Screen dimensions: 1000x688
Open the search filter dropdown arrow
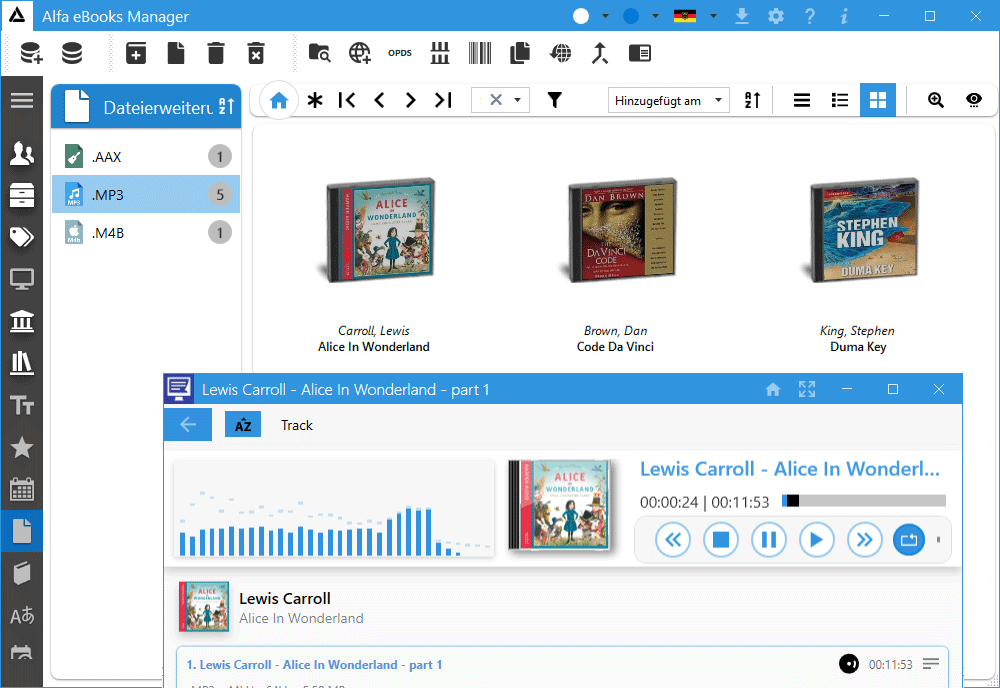coord(517,100)
